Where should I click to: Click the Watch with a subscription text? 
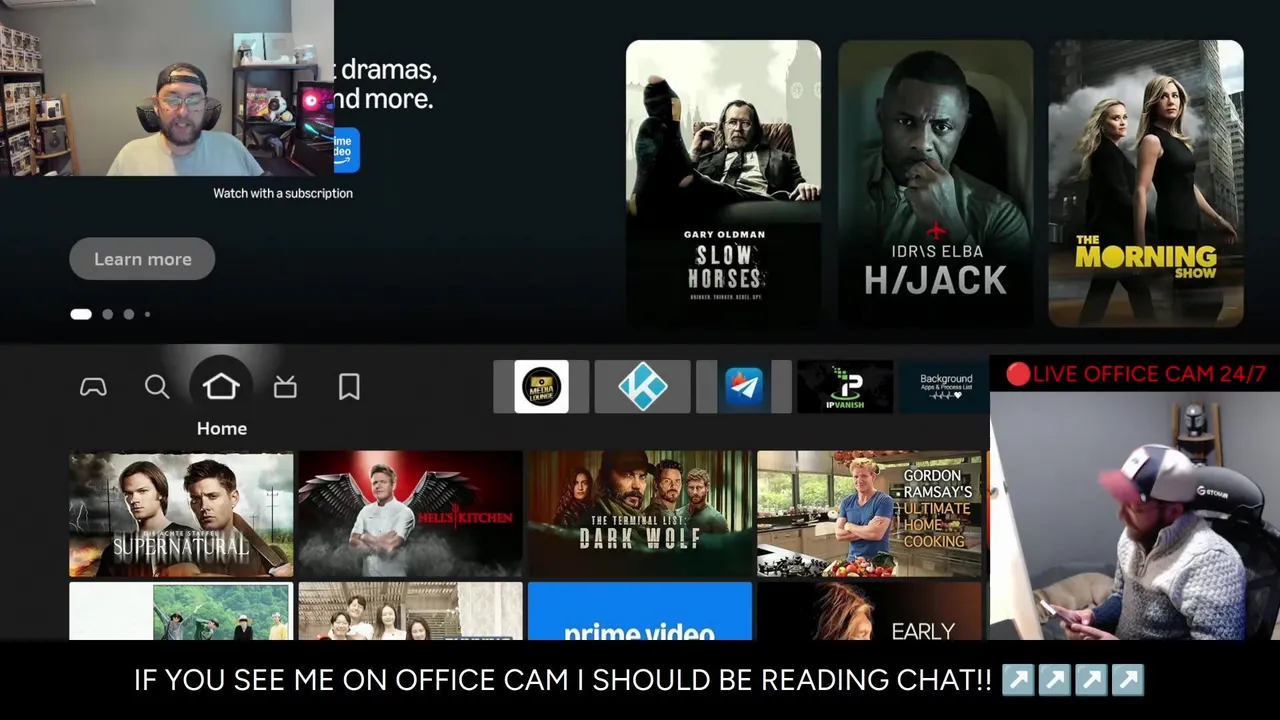[283, 193]
